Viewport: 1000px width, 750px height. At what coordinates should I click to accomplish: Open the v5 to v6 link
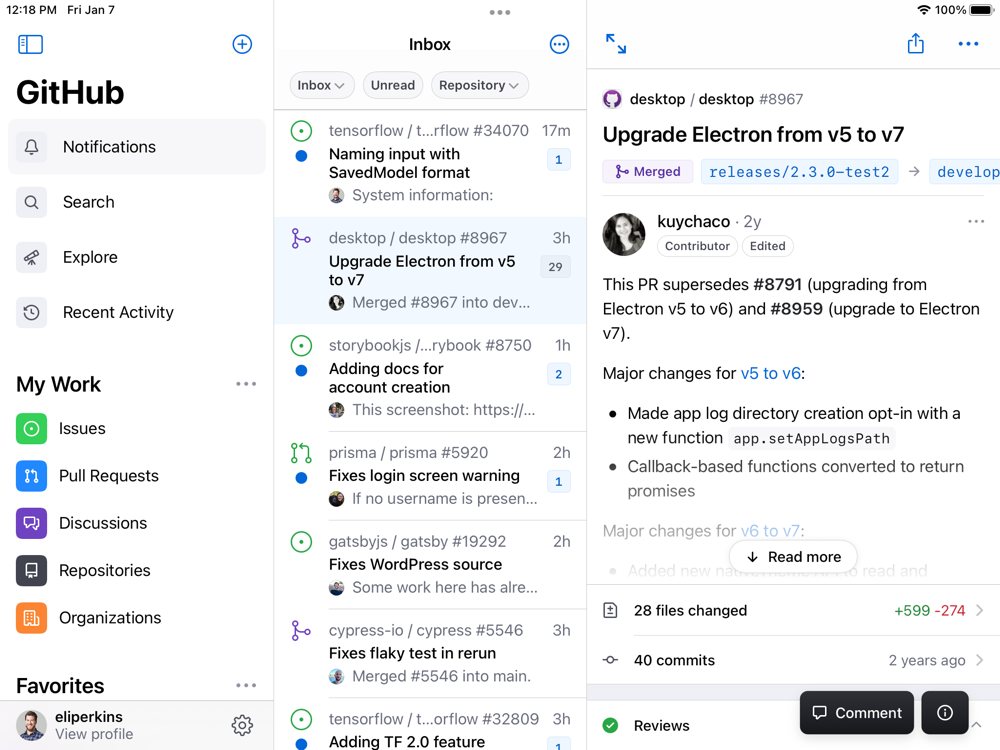tap(770, 373)
